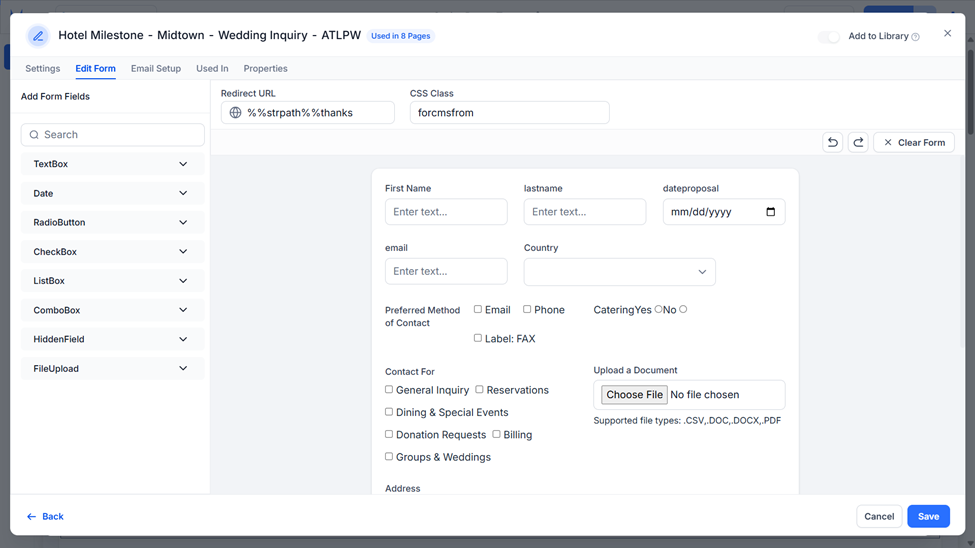
Task: Check the Label: FAX box
Action: pyautogui.click(x=478, y=338)
